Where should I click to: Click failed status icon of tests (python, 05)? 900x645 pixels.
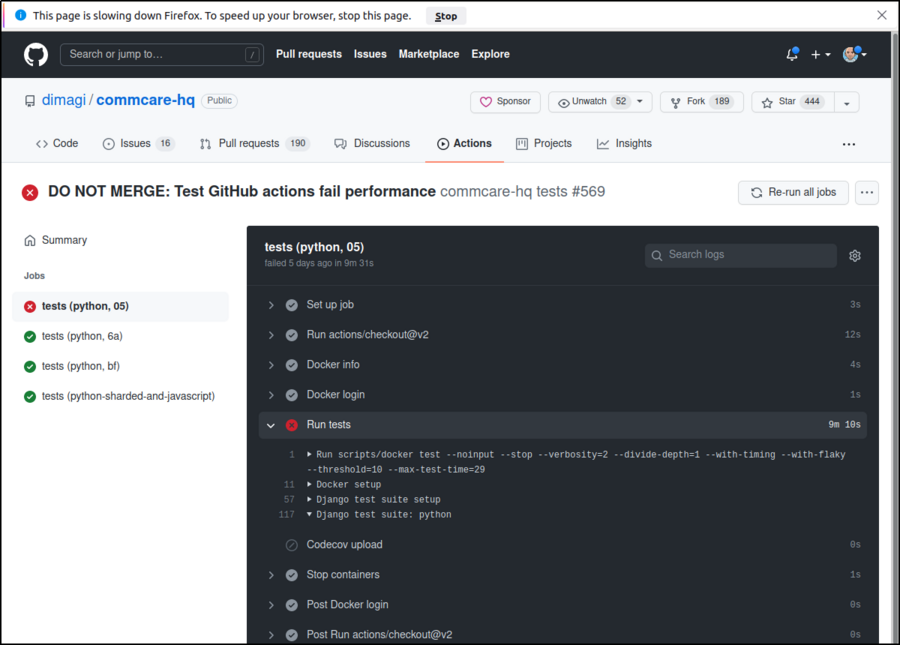[30, 306]
